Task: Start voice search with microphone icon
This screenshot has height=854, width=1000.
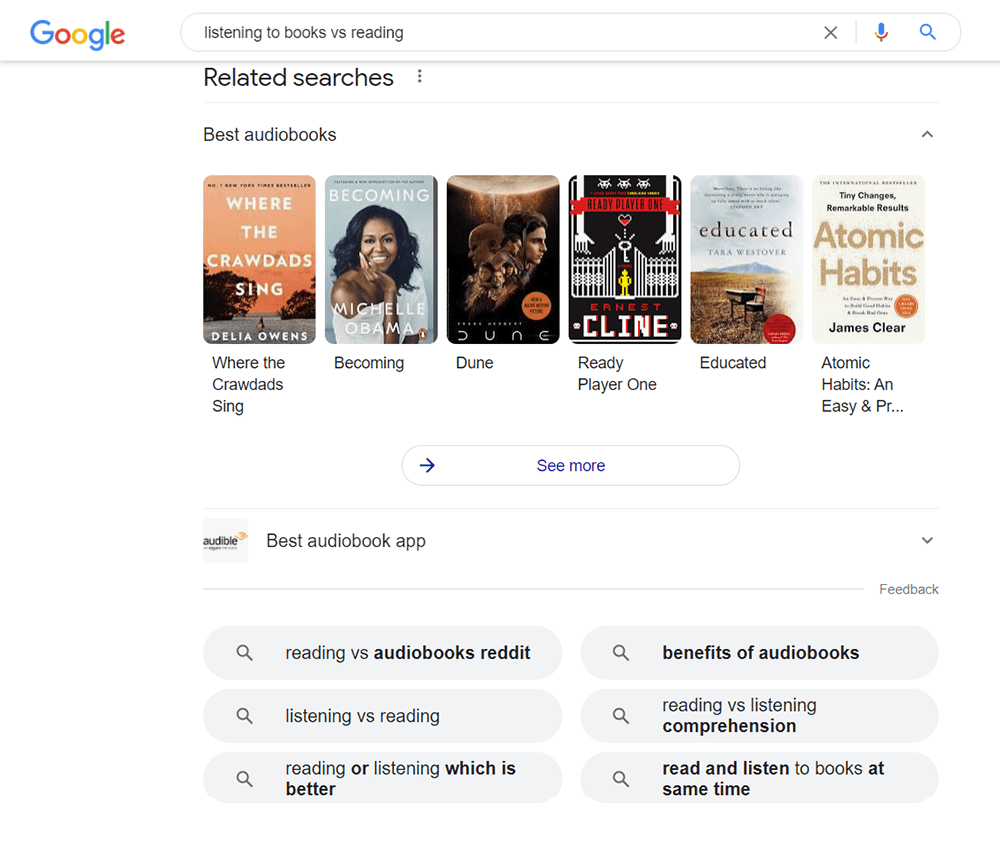Action: [881, 32]
